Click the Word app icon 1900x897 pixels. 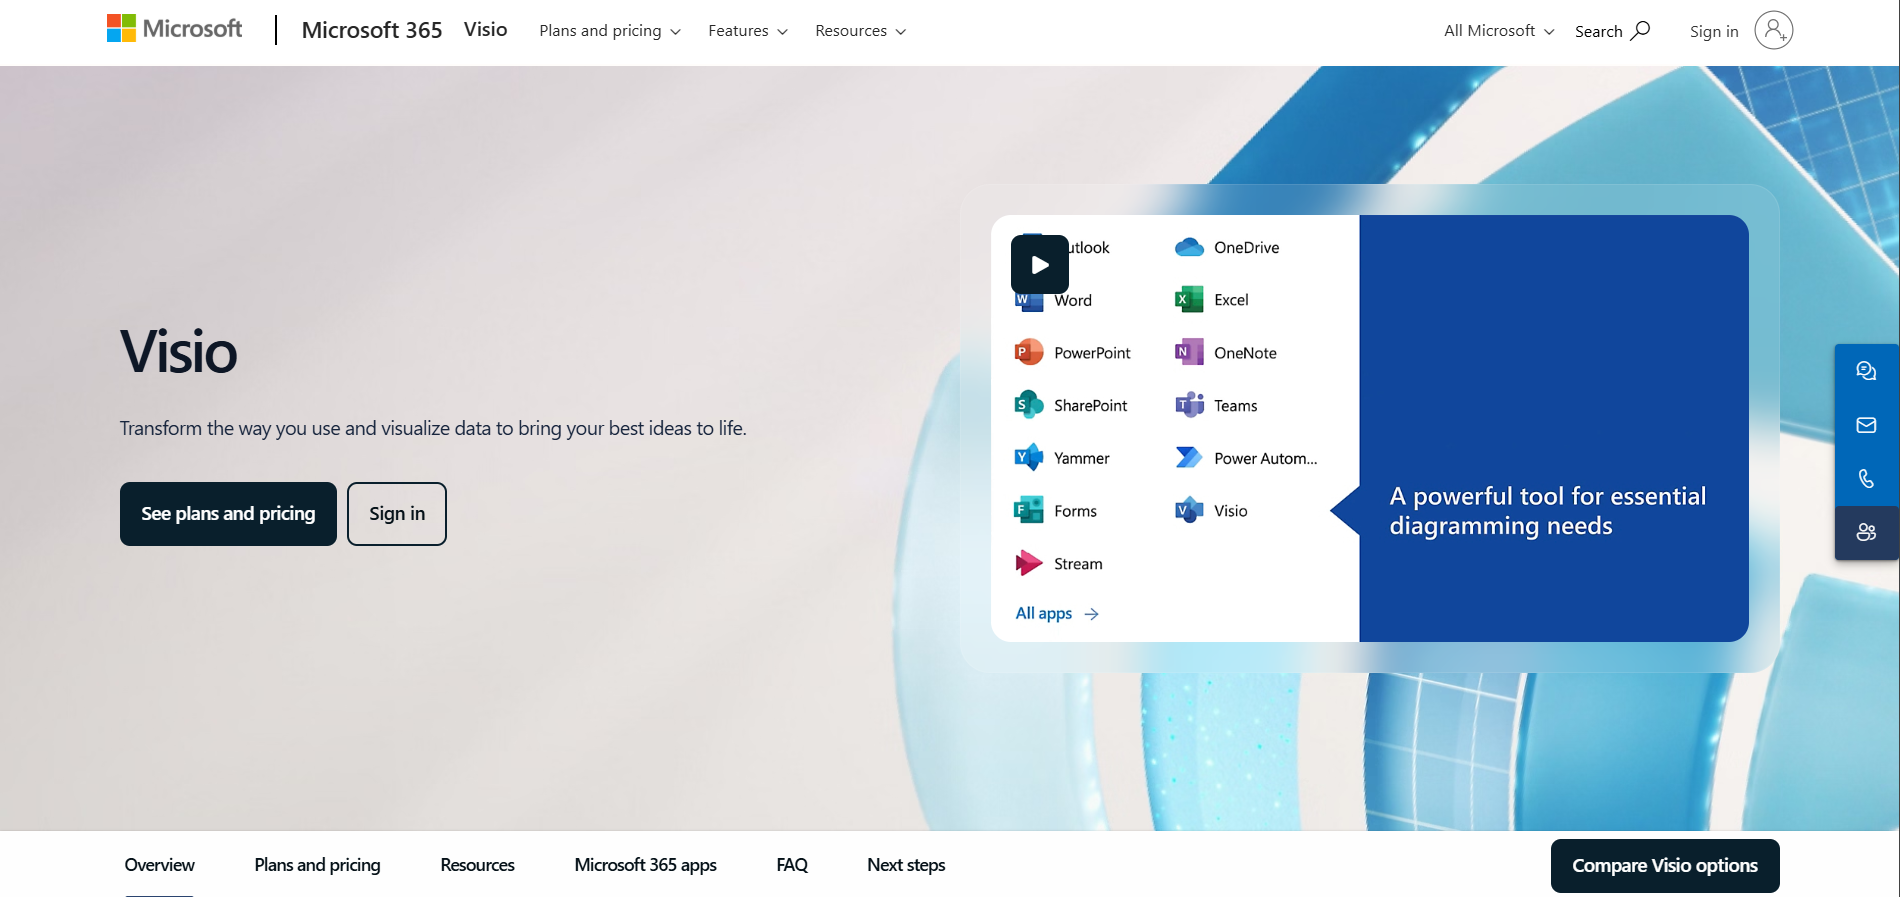pyautogui.click(x=1029, y=300)
